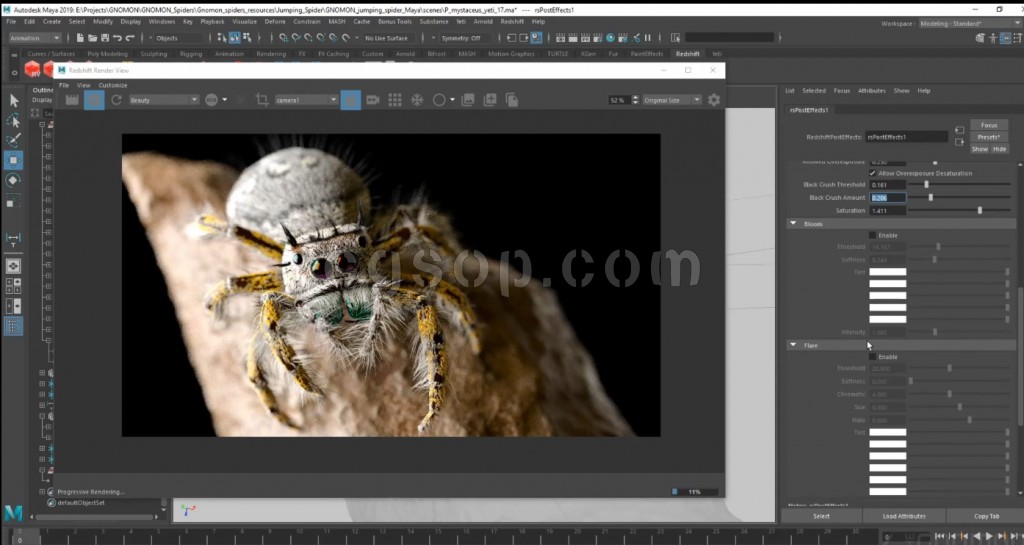Click the Show button in Attribute Editor
The width and height of the screenshot is (1024, 545).
click(980, 149)
